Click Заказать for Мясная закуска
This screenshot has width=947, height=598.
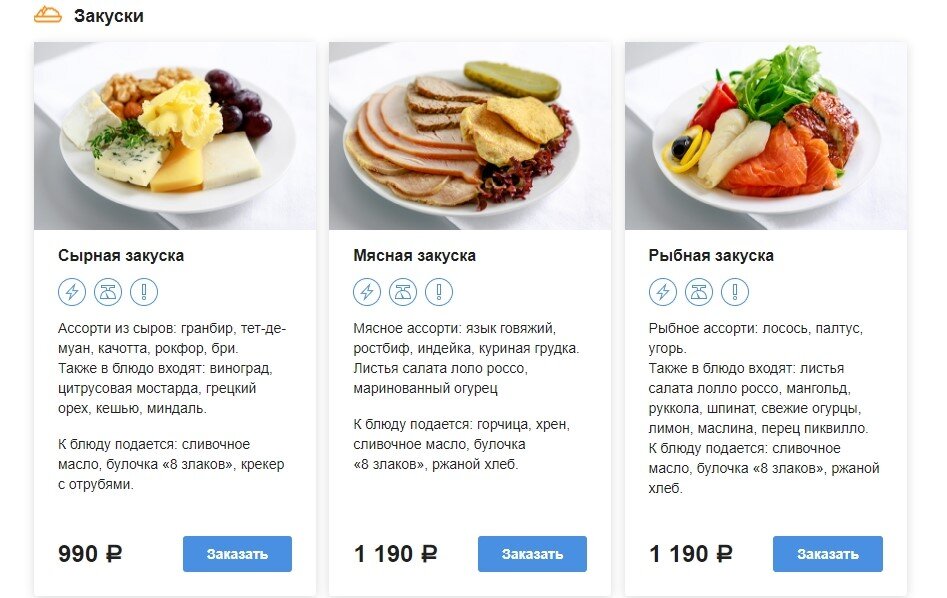pyautogui.click(x=532, y=554)
